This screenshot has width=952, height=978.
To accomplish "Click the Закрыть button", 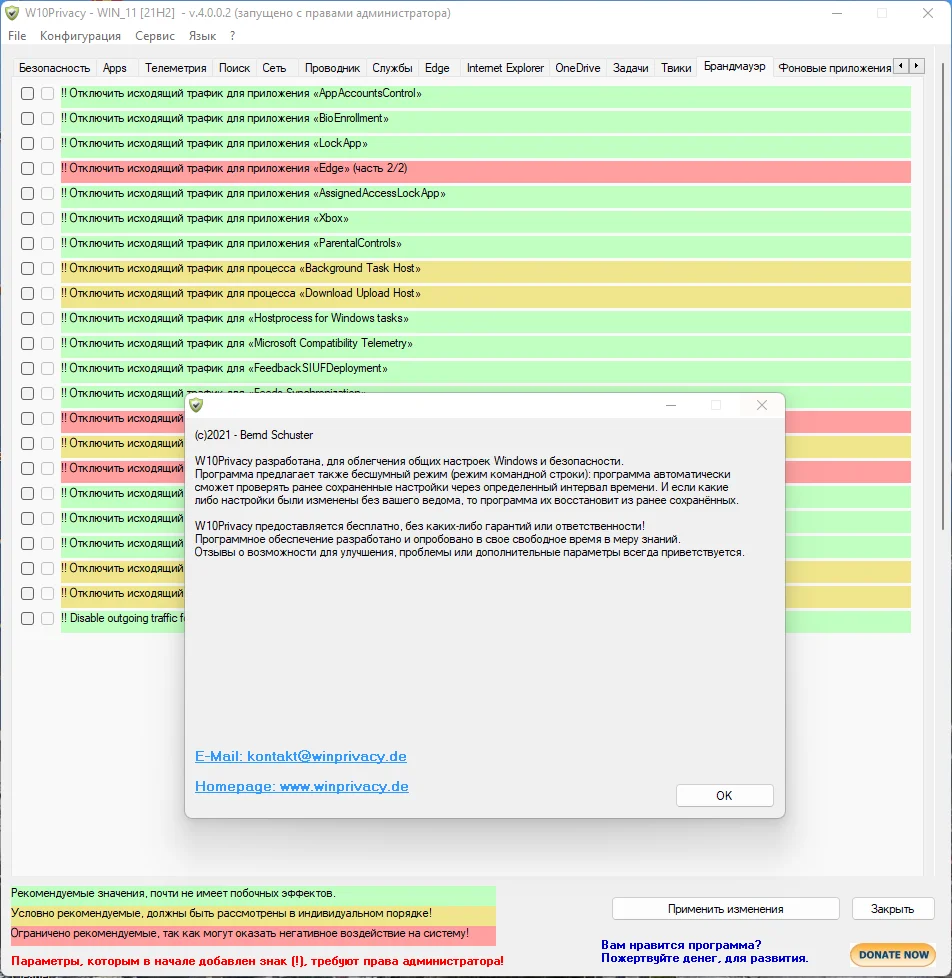I will pos(893,909).
